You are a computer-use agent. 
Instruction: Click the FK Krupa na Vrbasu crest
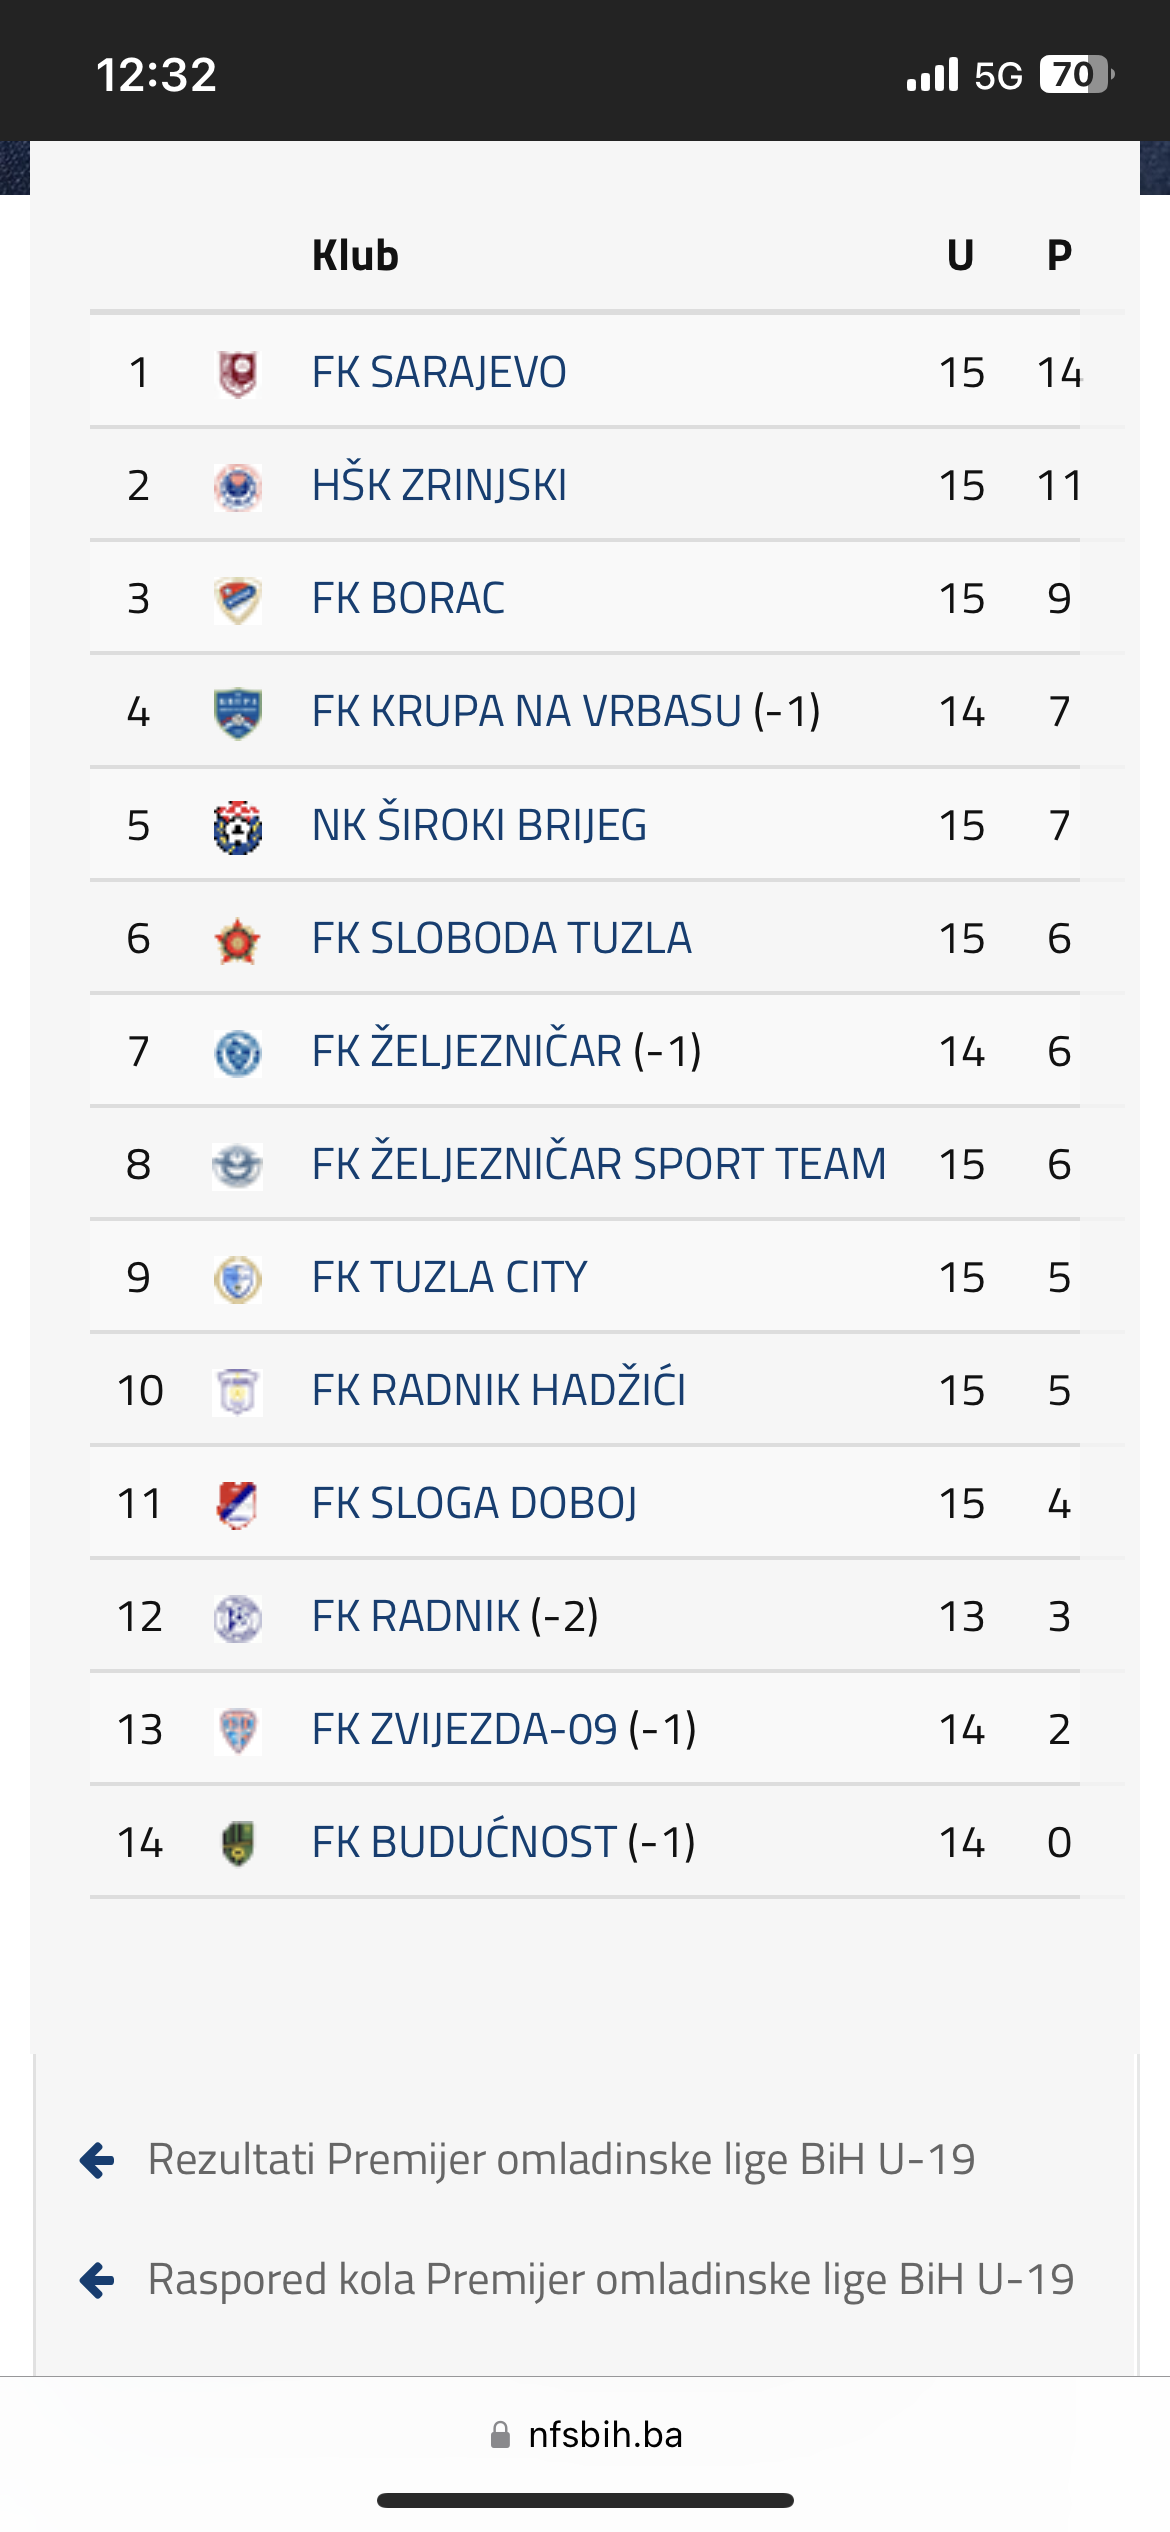[238, 713]
